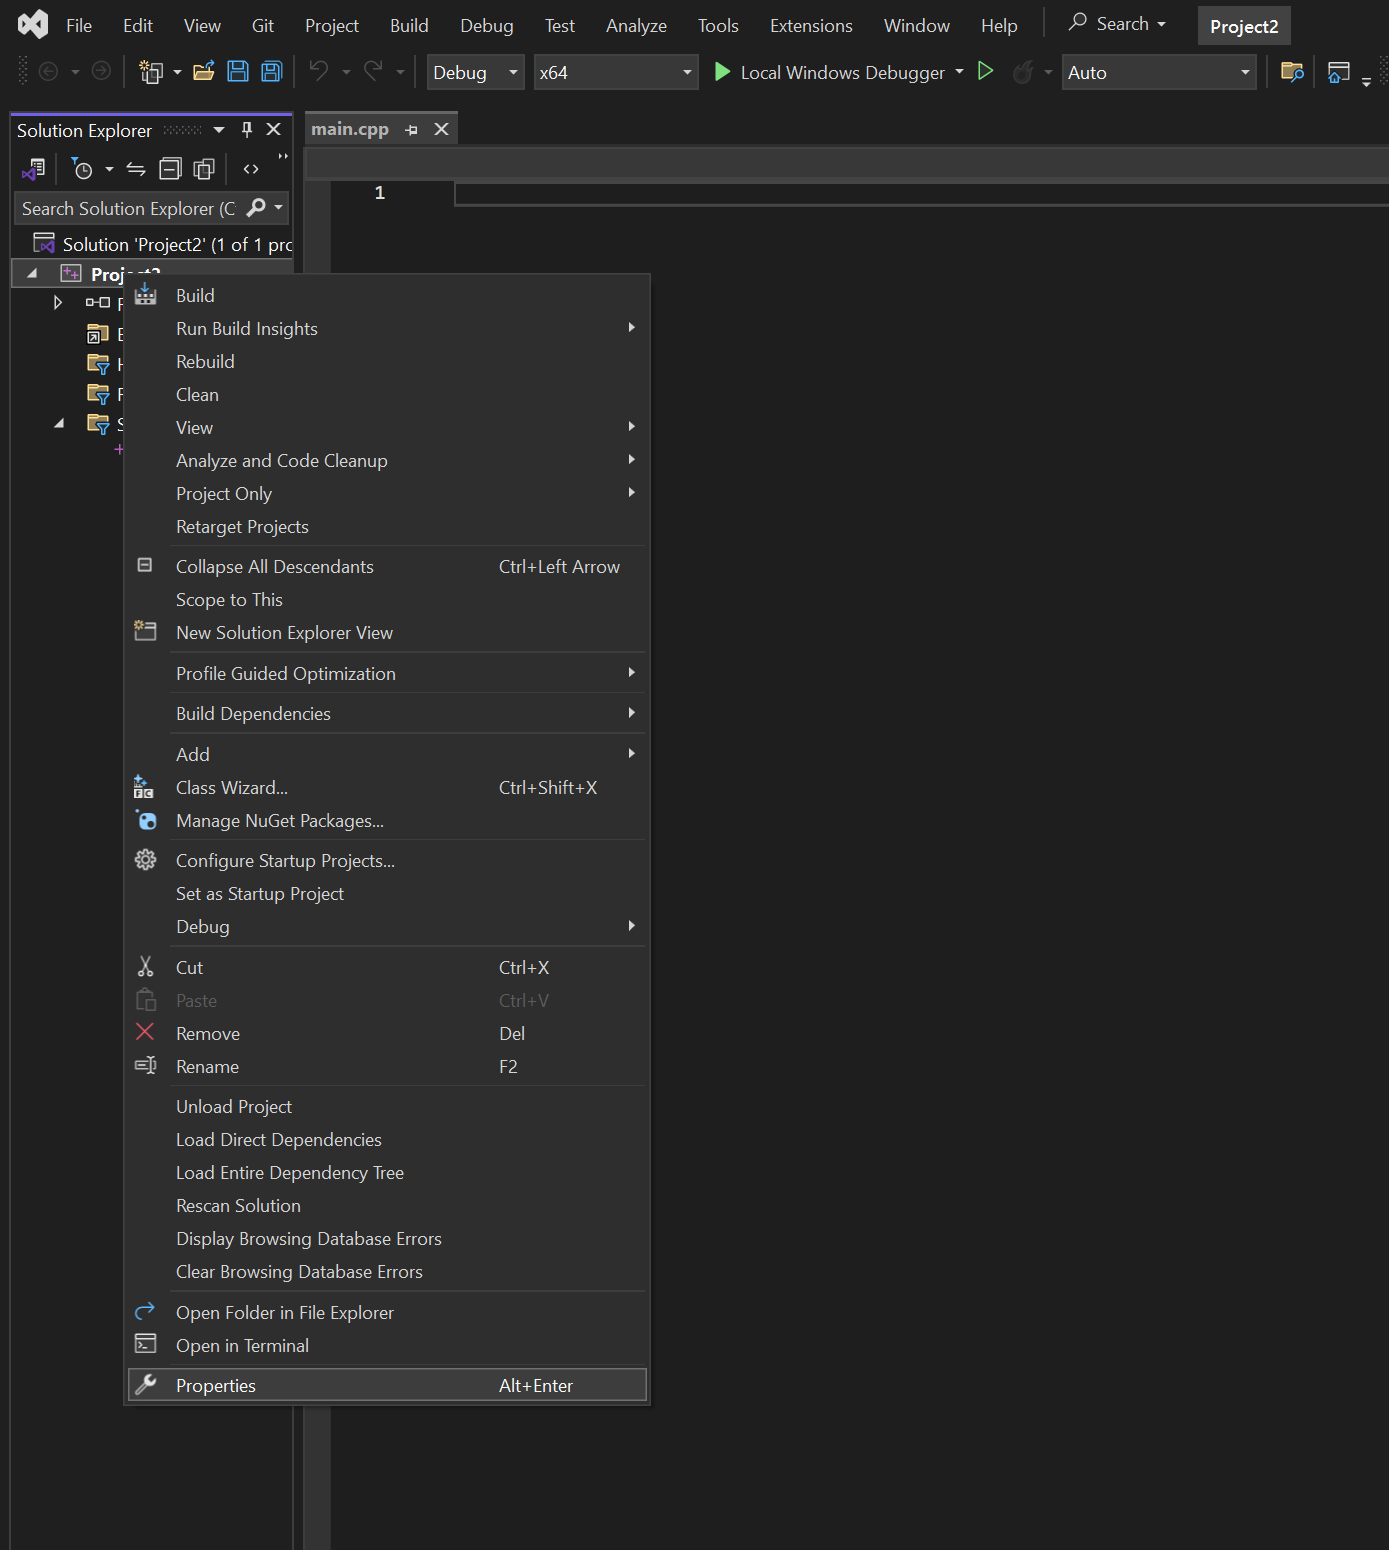
Task: Click the Pending Changes Filter clock icon
Action: pyautogui.click(x=82, y=169)
